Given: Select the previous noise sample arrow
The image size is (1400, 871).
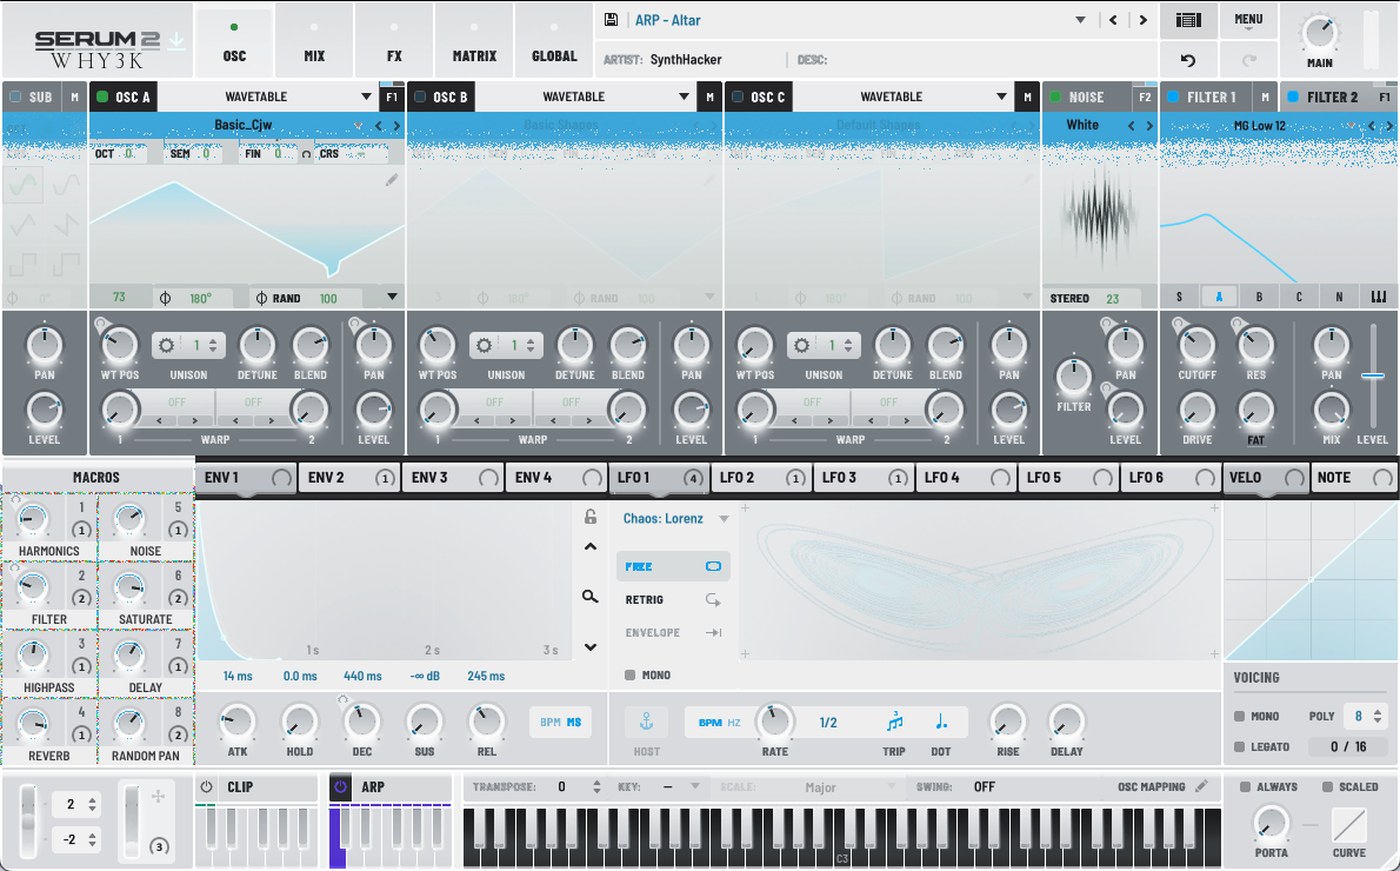Looking at the screenshot, I should coord(1131,126).
